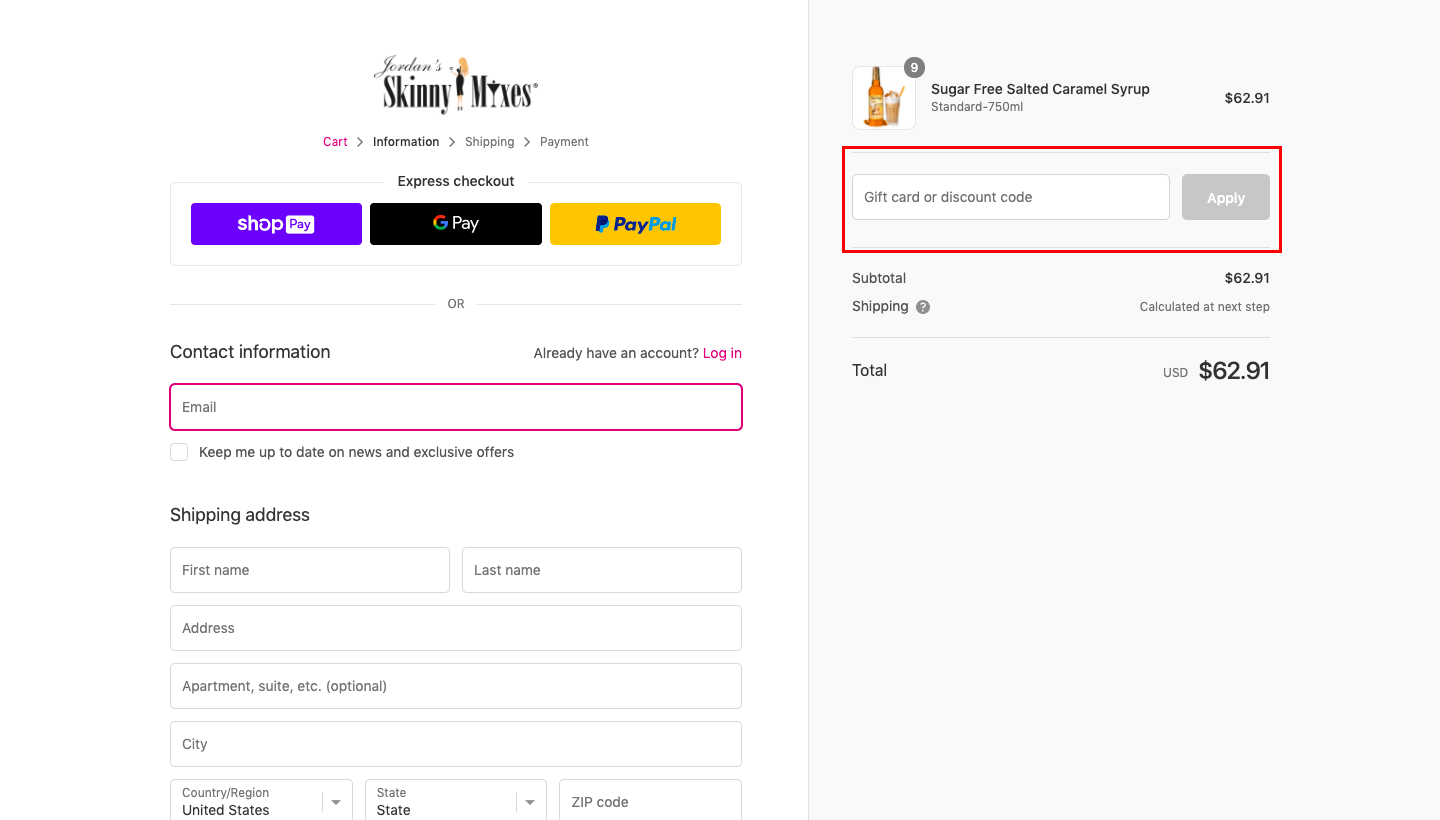The width and height of the screenshot is (1440, 820).
Task: Focus the Apartment, suite, etc. field
Action: 456,686
